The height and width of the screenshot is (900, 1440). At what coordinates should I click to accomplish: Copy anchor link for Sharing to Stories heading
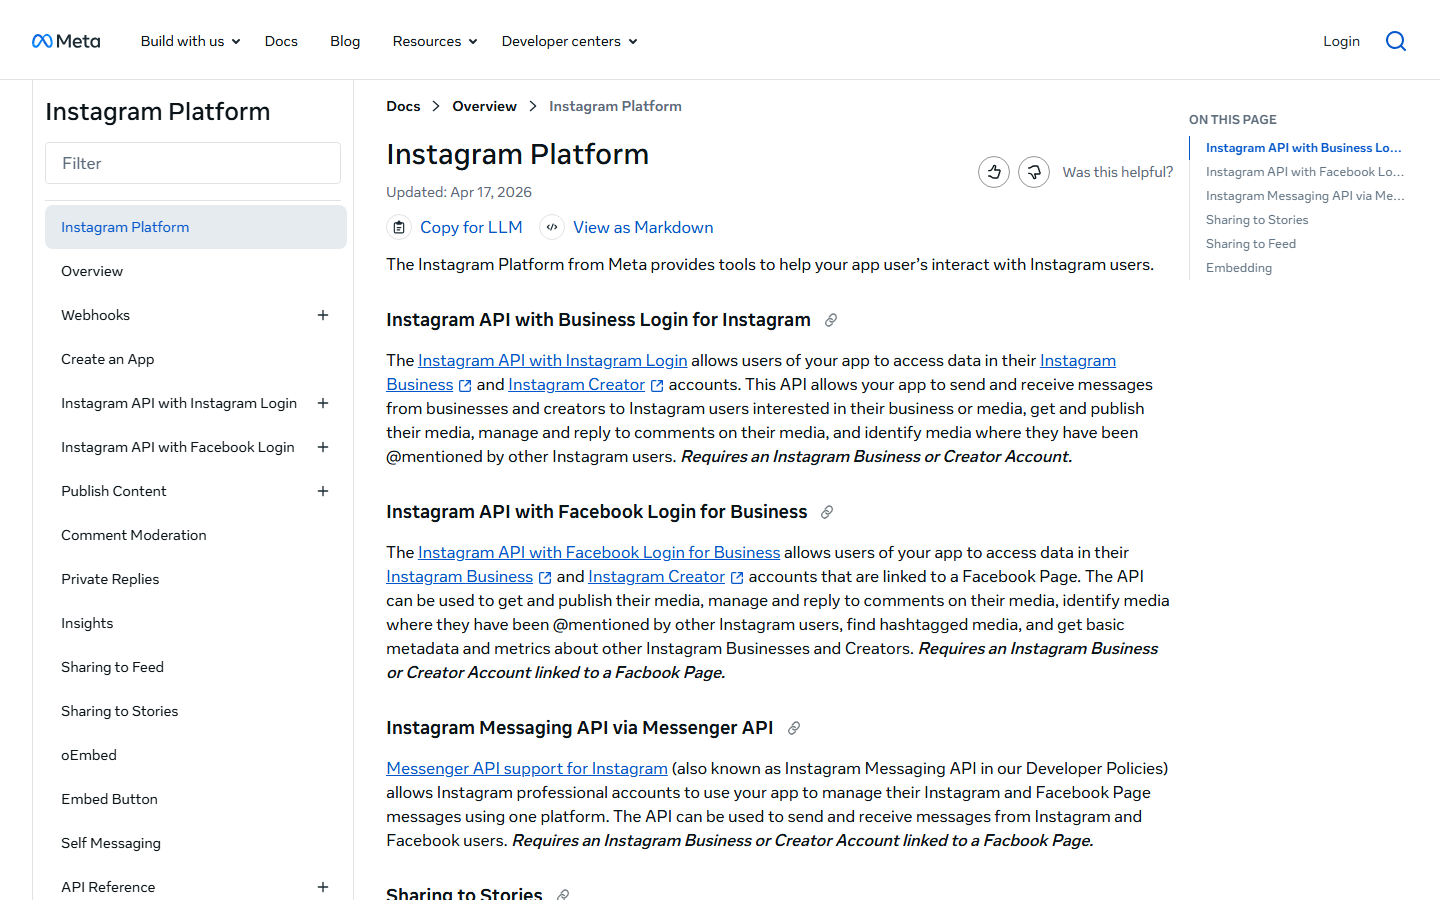coord(563,894)
